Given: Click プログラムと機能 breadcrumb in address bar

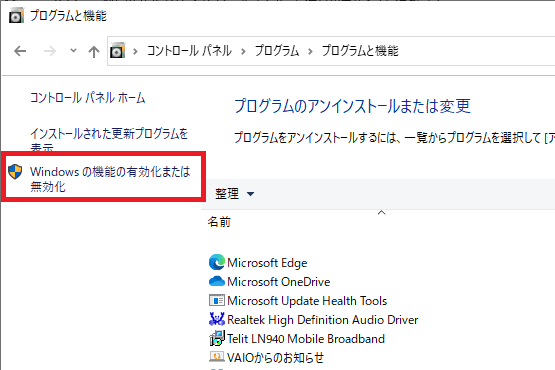Looking at the screenshot, I should (360, 51).
